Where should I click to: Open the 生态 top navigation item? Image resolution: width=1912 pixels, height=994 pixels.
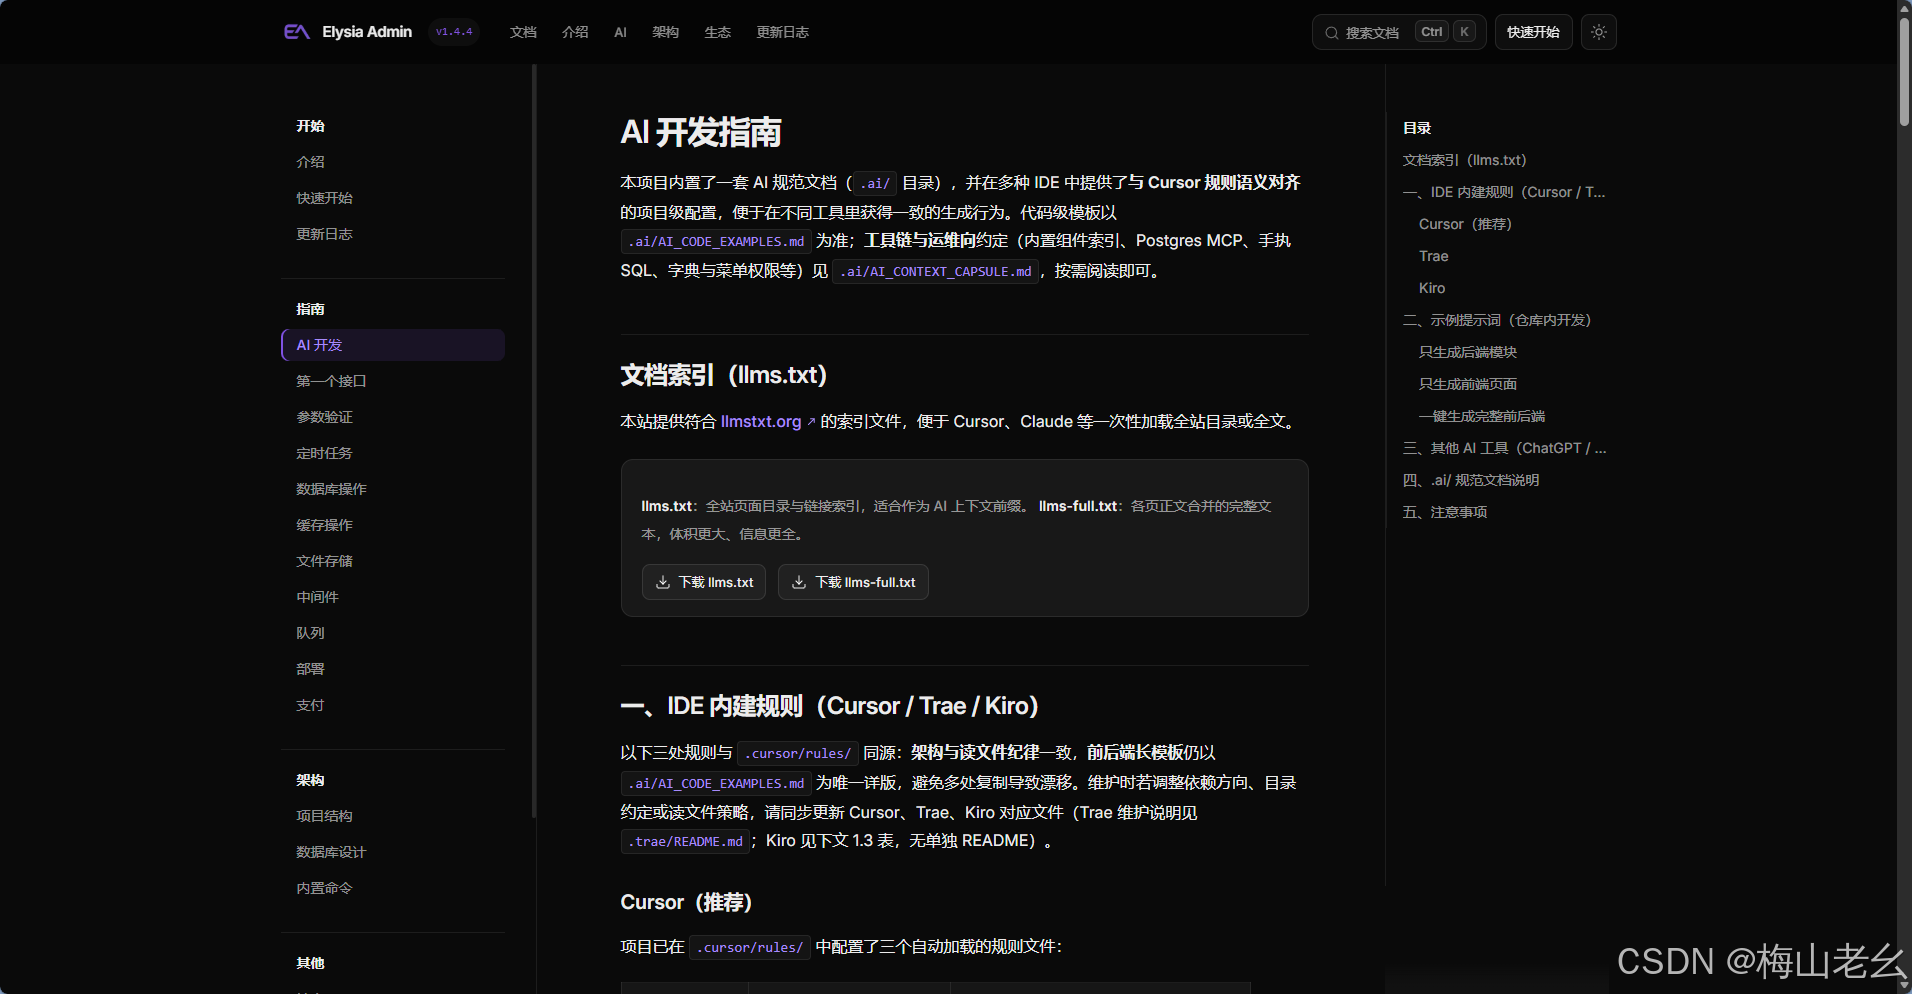717,32
